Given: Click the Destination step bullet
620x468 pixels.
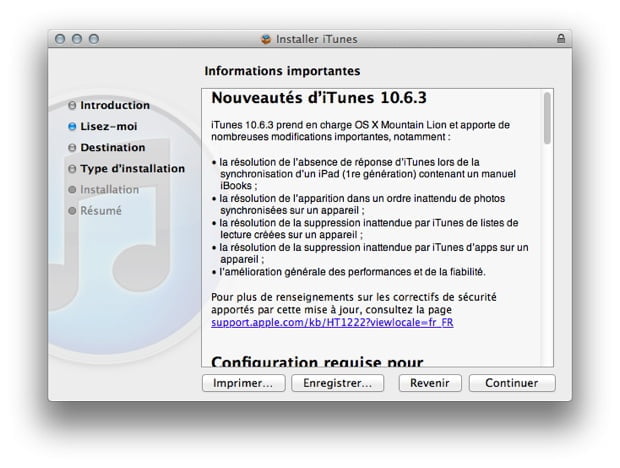Looking at the screenshot, I should 72,147.
